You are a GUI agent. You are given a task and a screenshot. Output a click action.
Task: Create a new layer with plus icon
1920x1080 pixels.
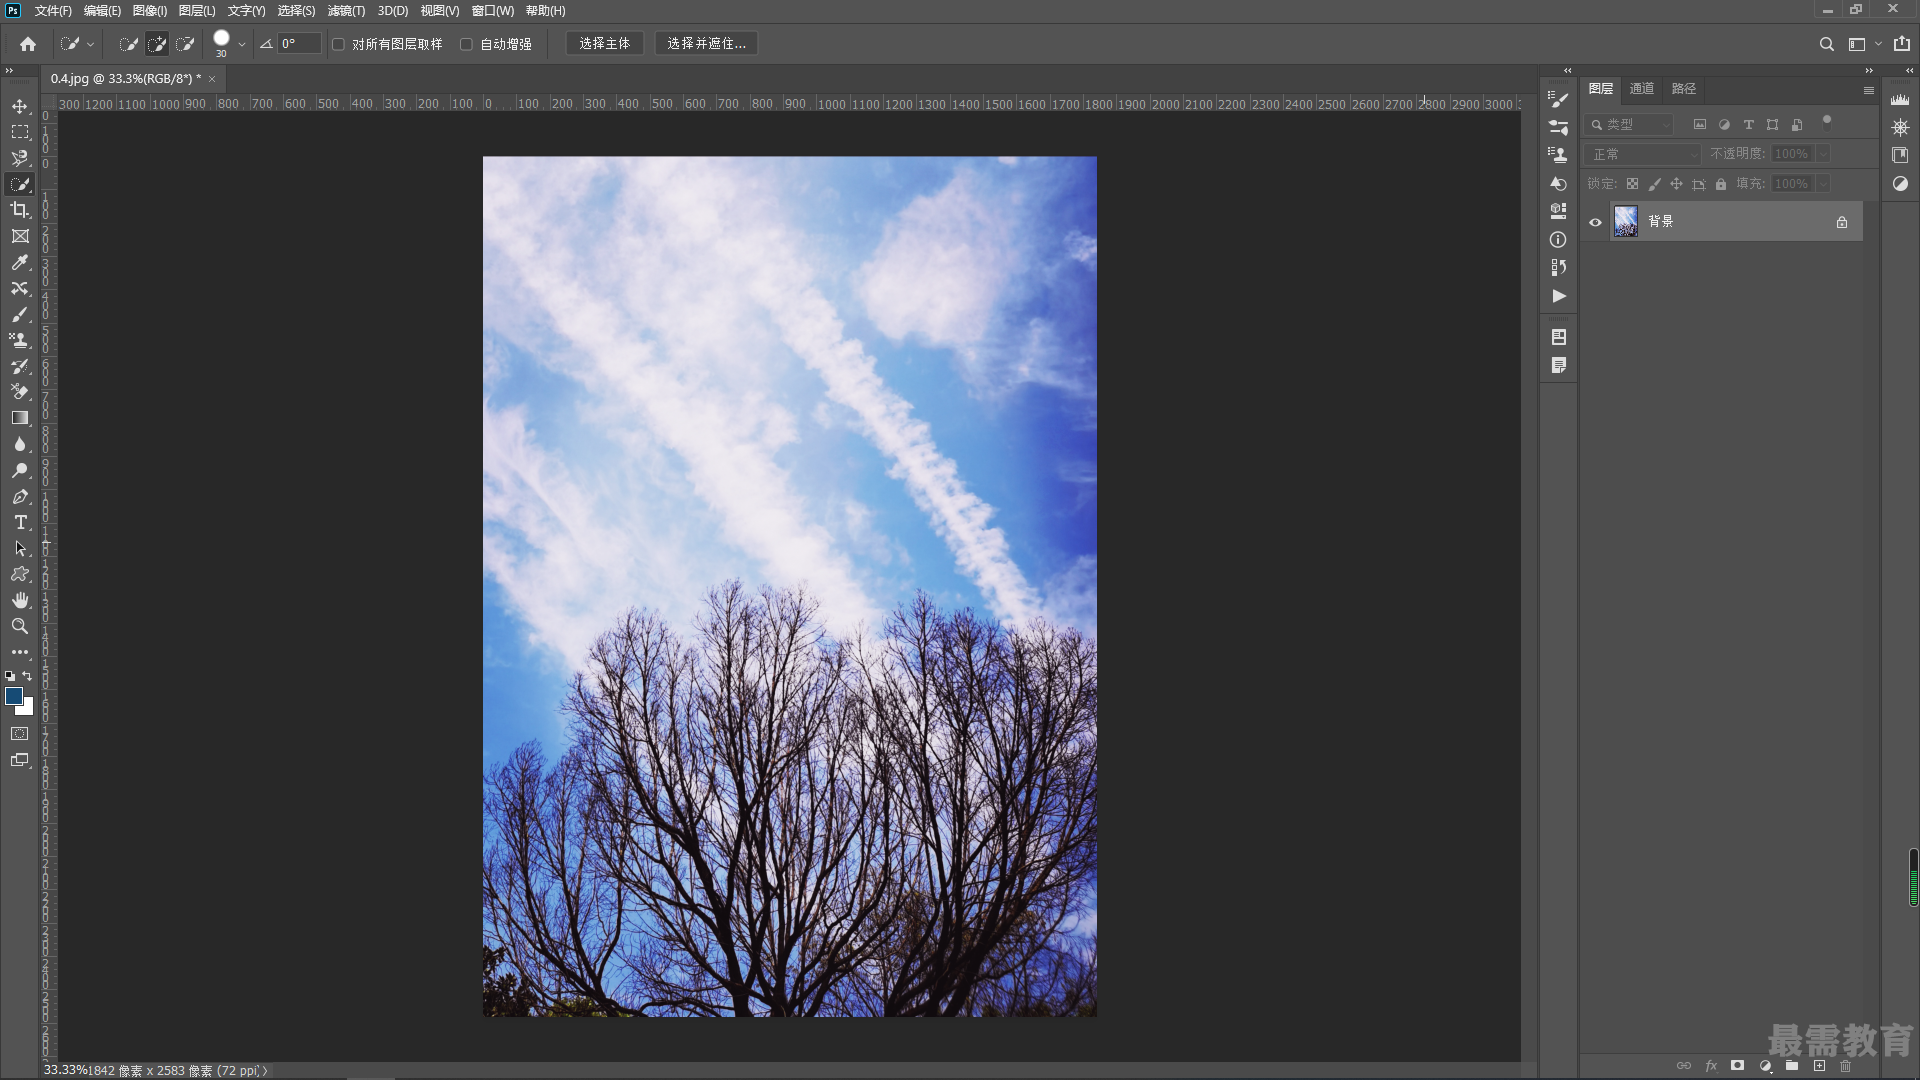pos(1819,1066)
